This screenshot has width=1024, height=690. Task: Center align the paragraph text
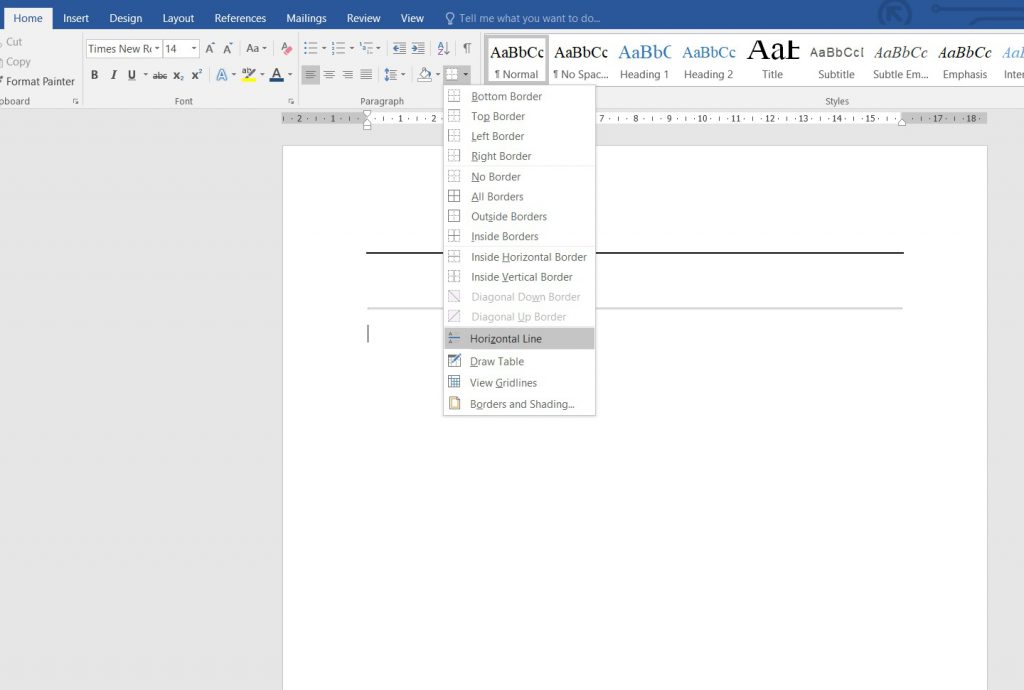pyautogui.click(x=330, y=75)
